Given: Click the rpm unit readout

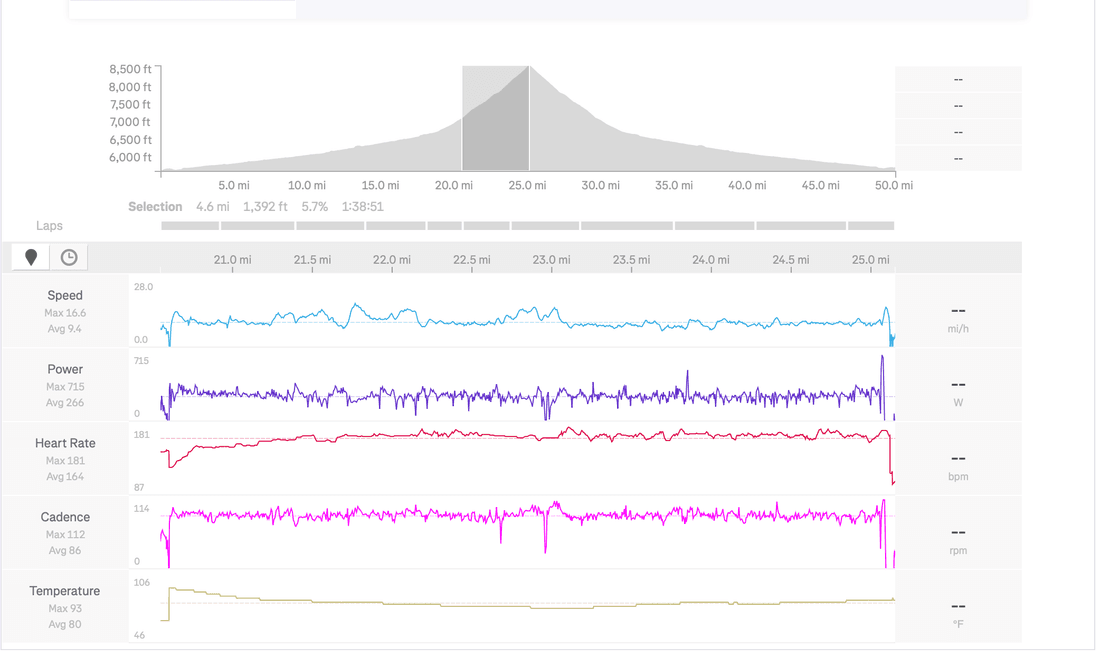Looking at the screenshot, I should click(958, 551).
